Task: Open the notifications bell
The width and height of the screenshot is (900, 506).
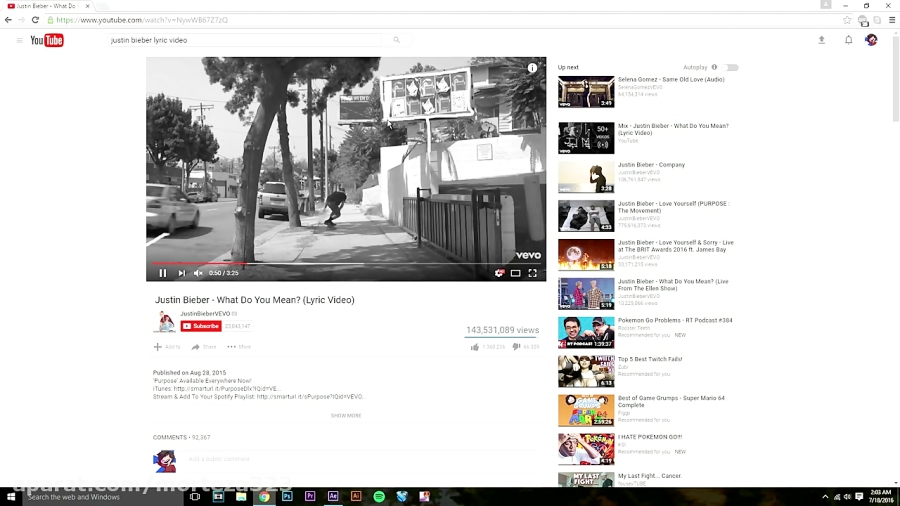Action: point(848,40)
